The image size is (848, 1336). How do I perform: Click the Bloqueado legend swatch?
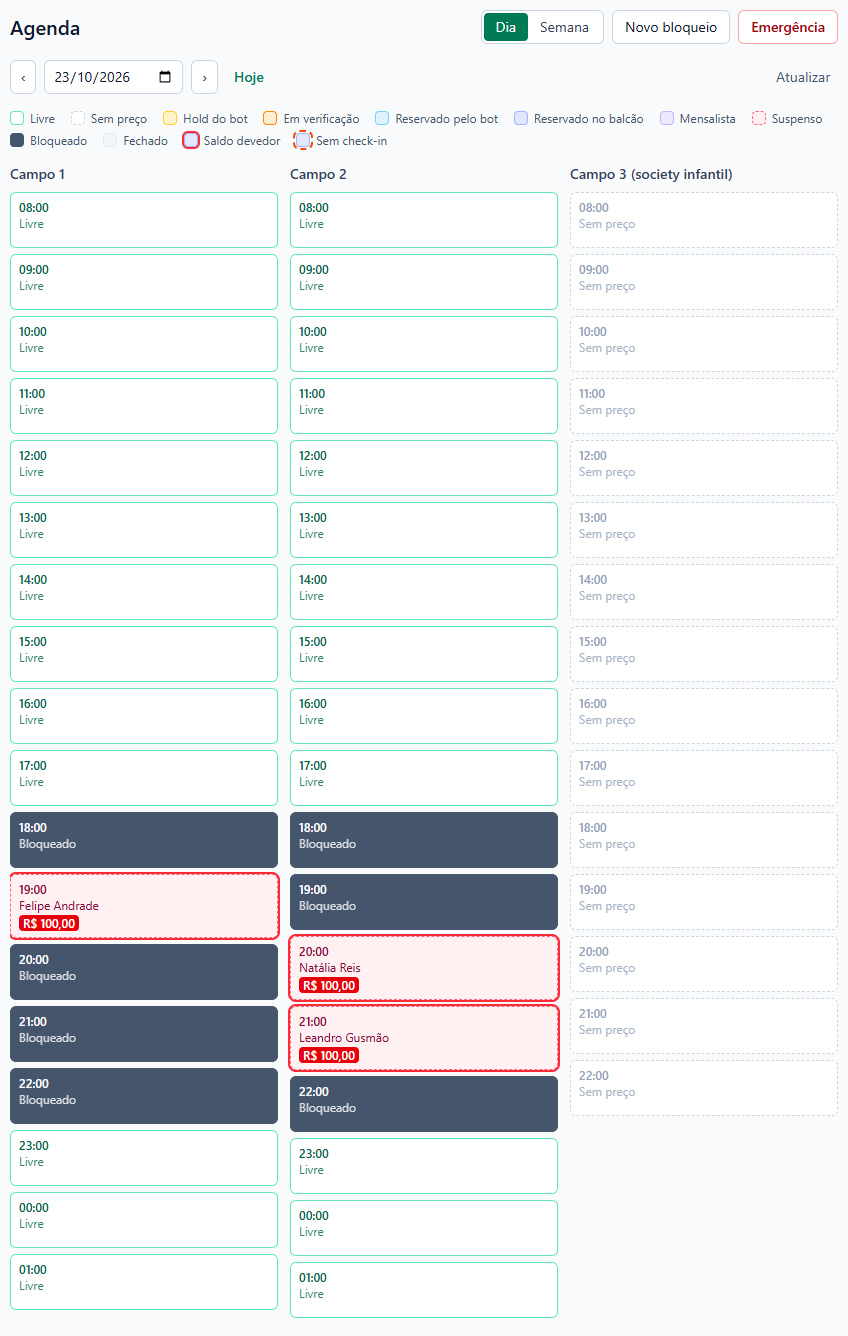[17, 141]
